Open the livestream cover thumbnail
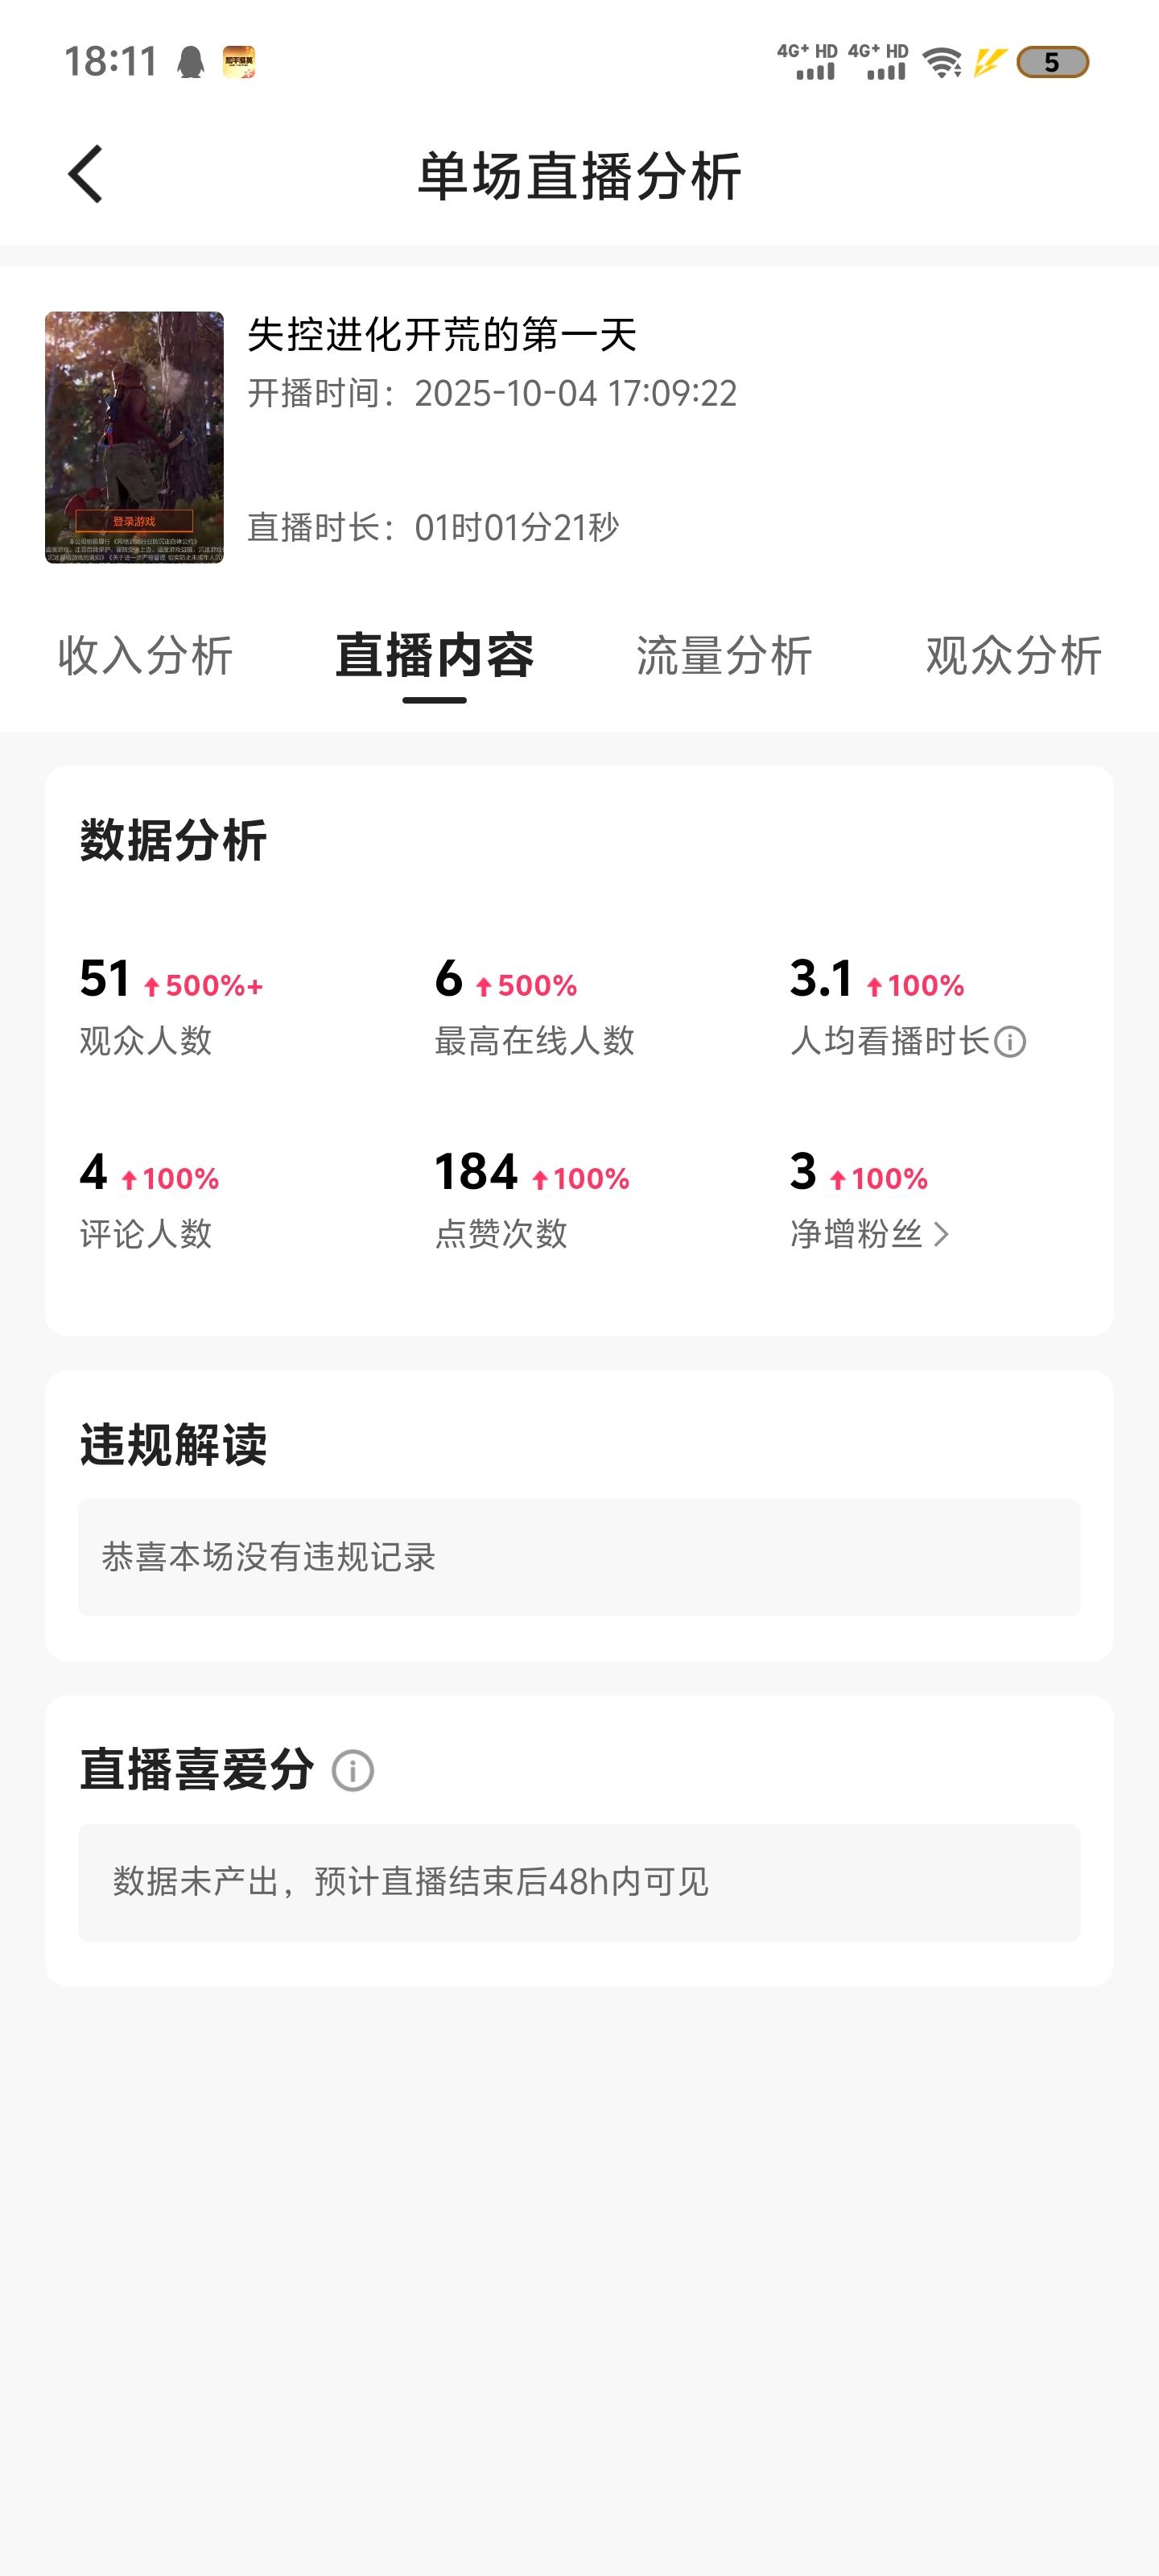 click(134, 437)
